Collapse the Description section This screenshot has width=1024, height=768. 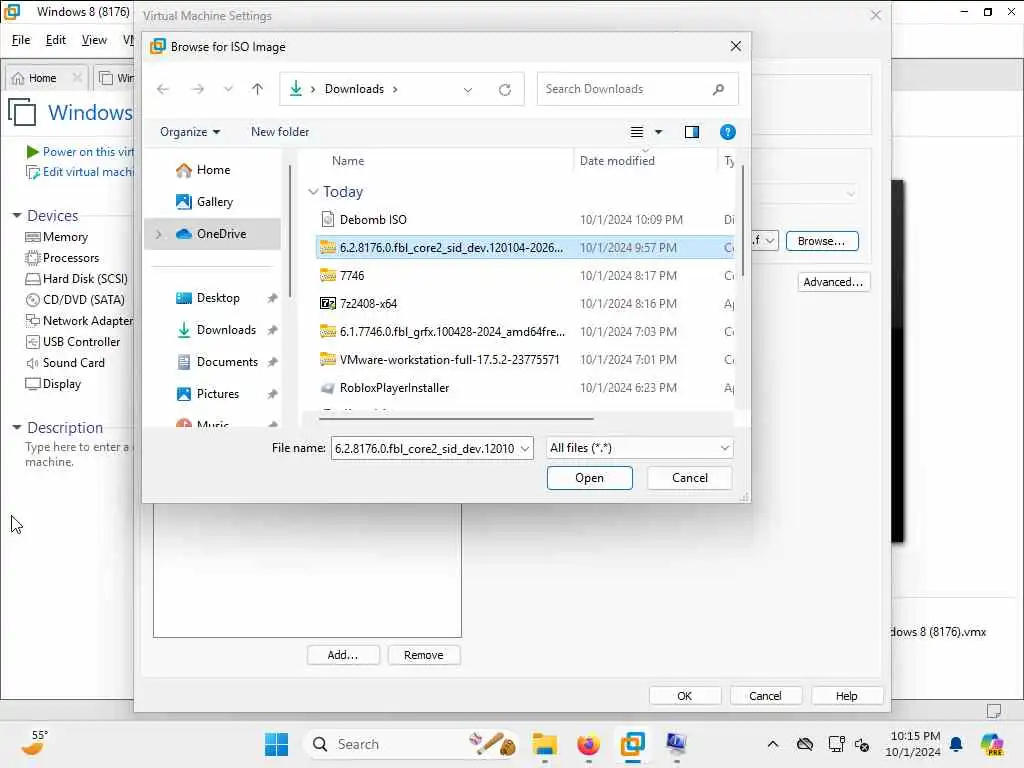[17, 427]
